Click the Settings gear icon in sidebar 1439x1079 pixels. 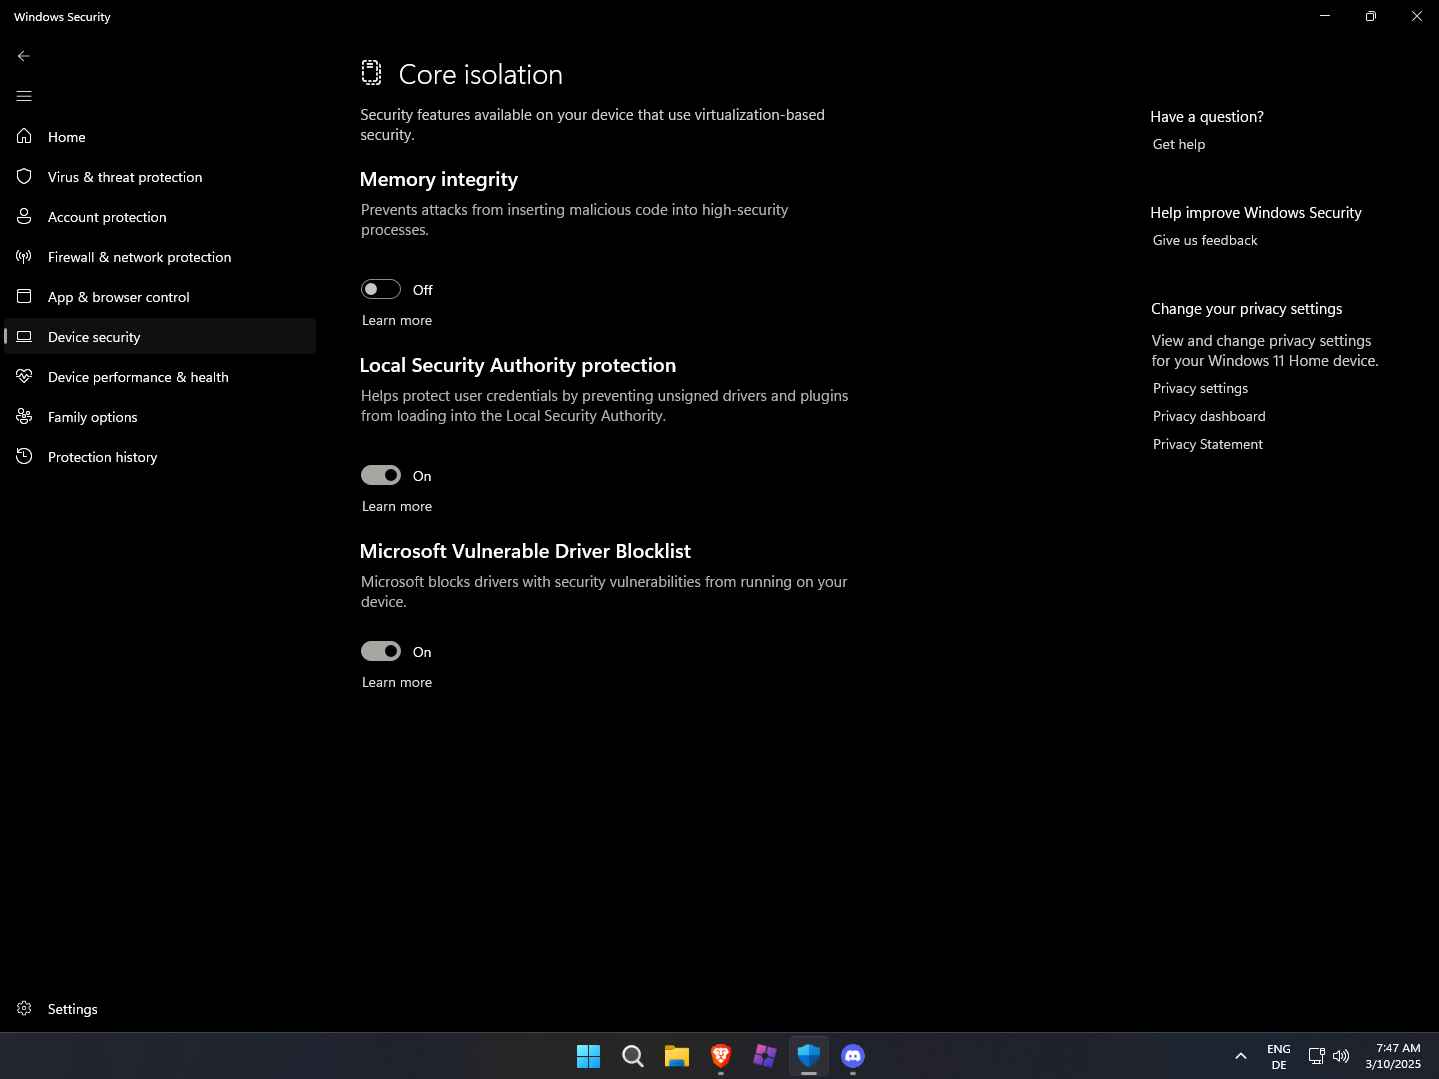[24, 1009]
